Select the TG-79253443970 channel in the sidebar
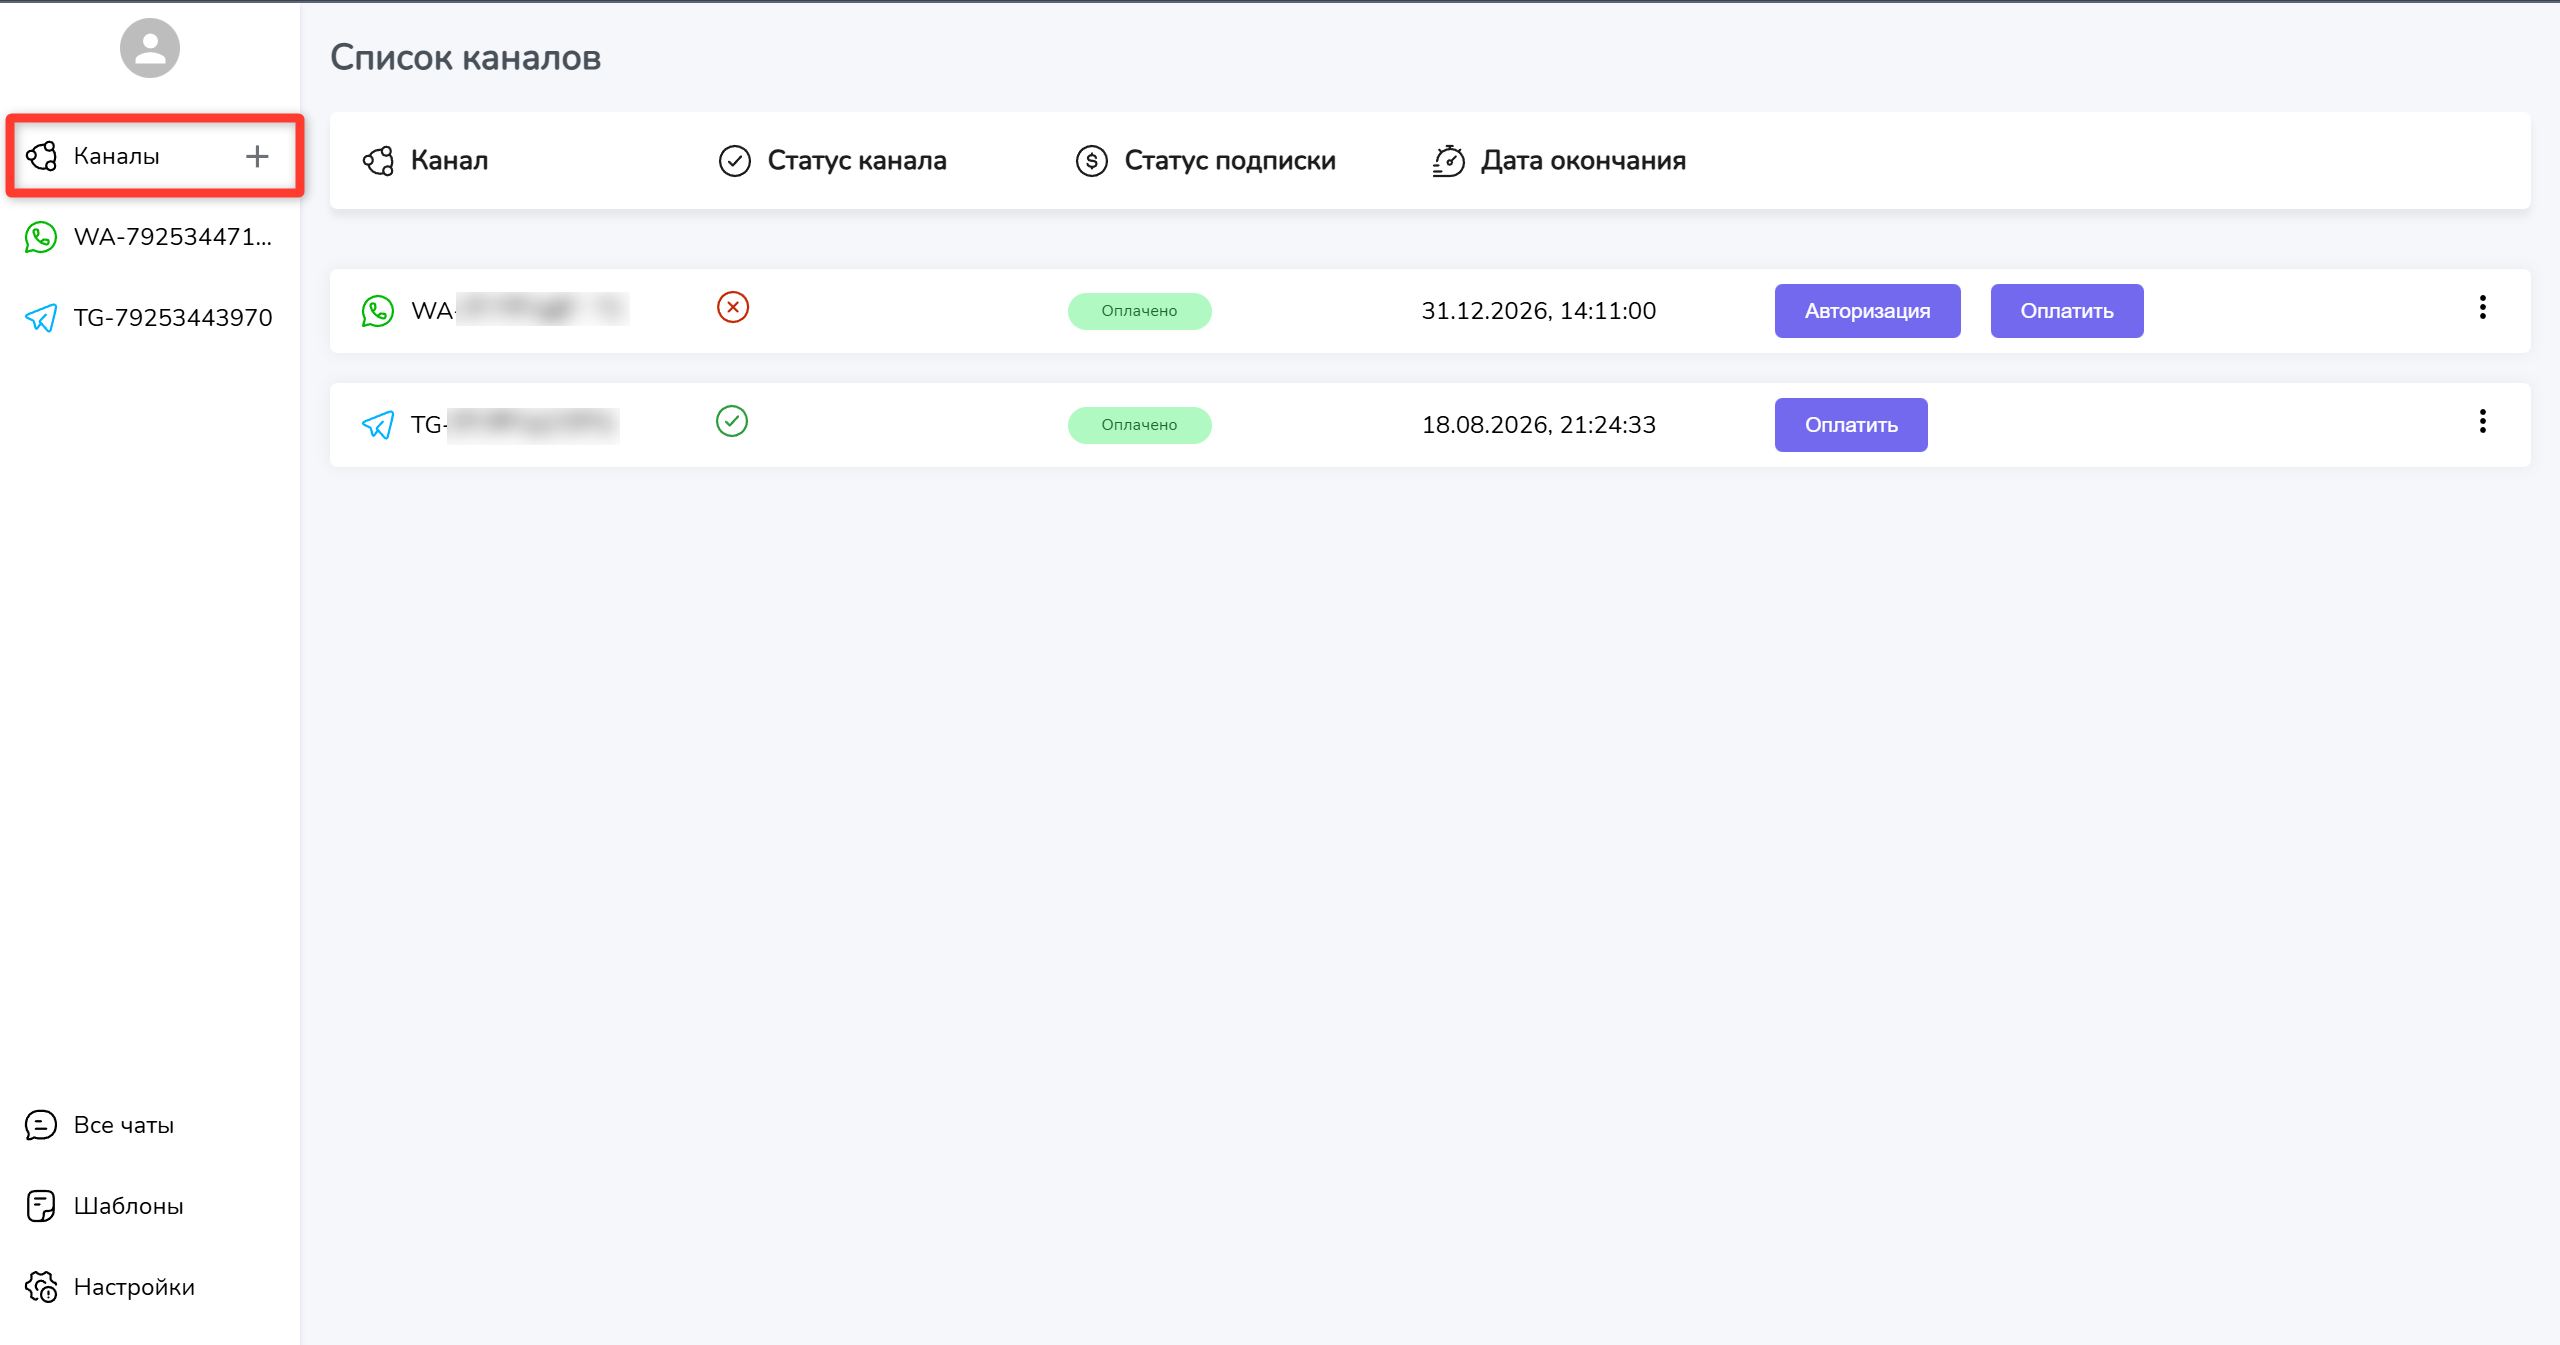This screenshot has width=2560, height=1345. [172, 318]
